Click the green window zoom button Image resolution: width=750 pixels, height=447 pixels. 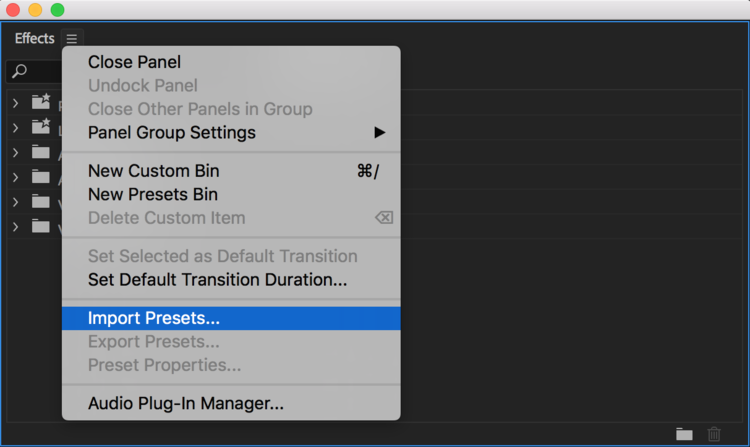click(57, 10)
